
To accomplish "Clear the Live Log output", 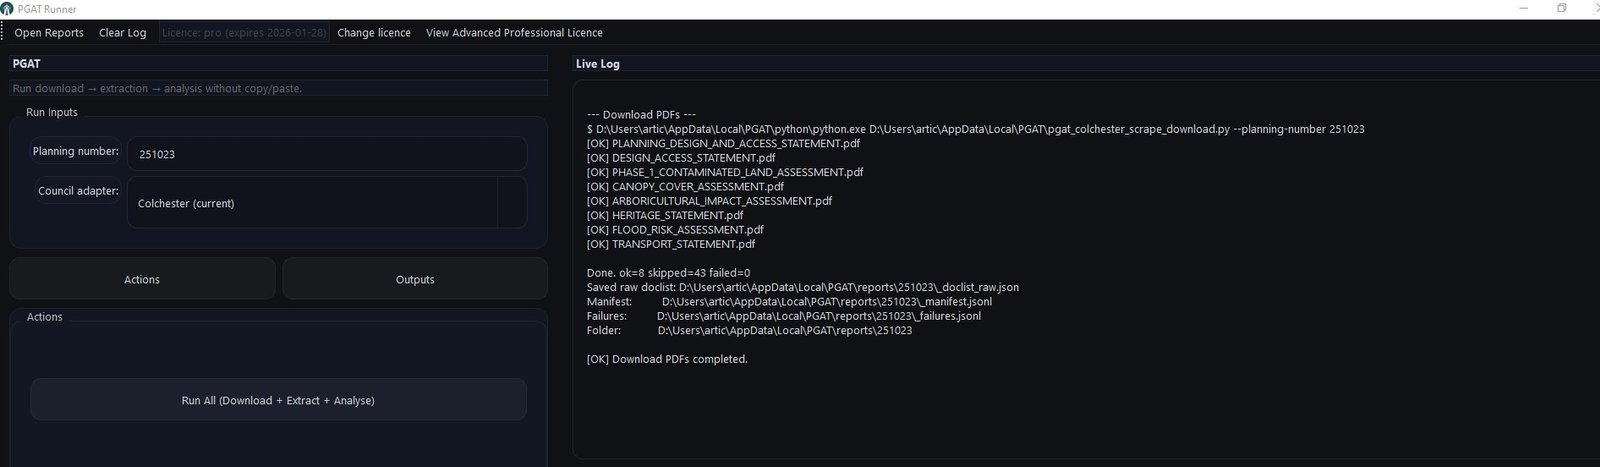I will coord(122,33).
